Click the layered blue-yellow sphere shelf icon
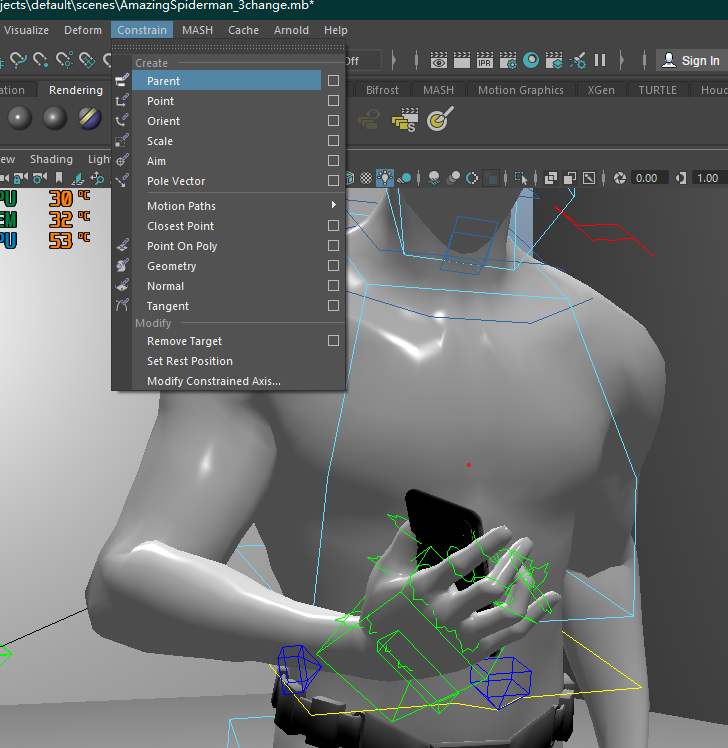Viewport: 728px width, 748px height. tap(90, 118)
